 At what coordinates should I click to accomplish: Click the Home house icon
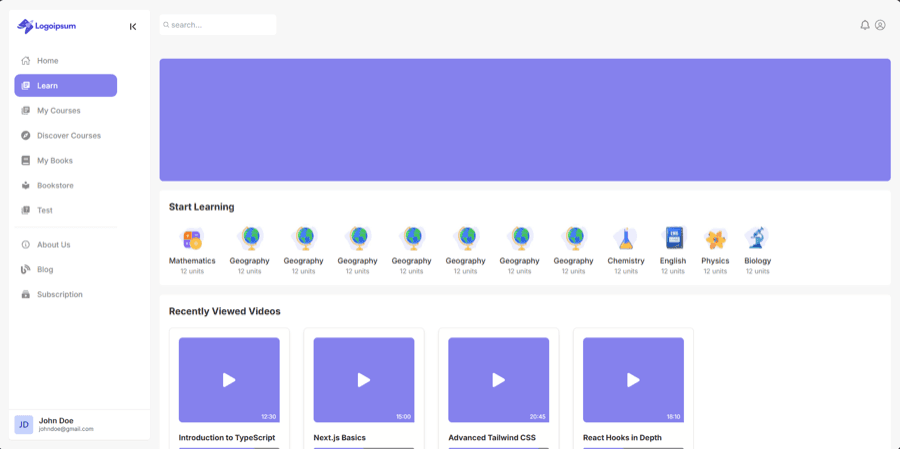point(25,61)
